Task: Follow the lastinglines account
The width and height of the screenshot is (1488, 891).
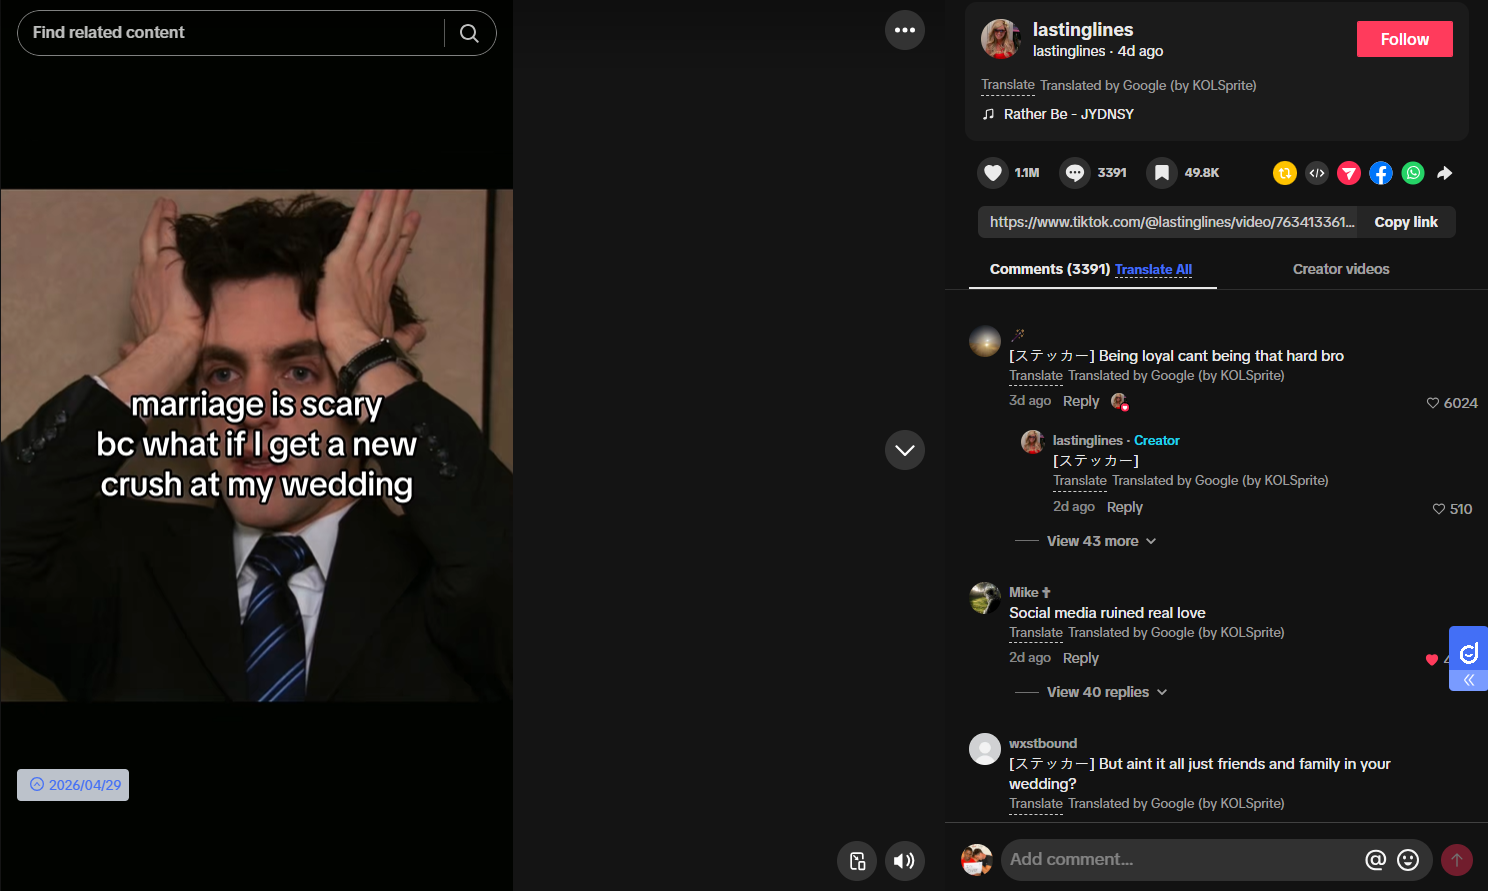Action: [x=1405, y=39]
